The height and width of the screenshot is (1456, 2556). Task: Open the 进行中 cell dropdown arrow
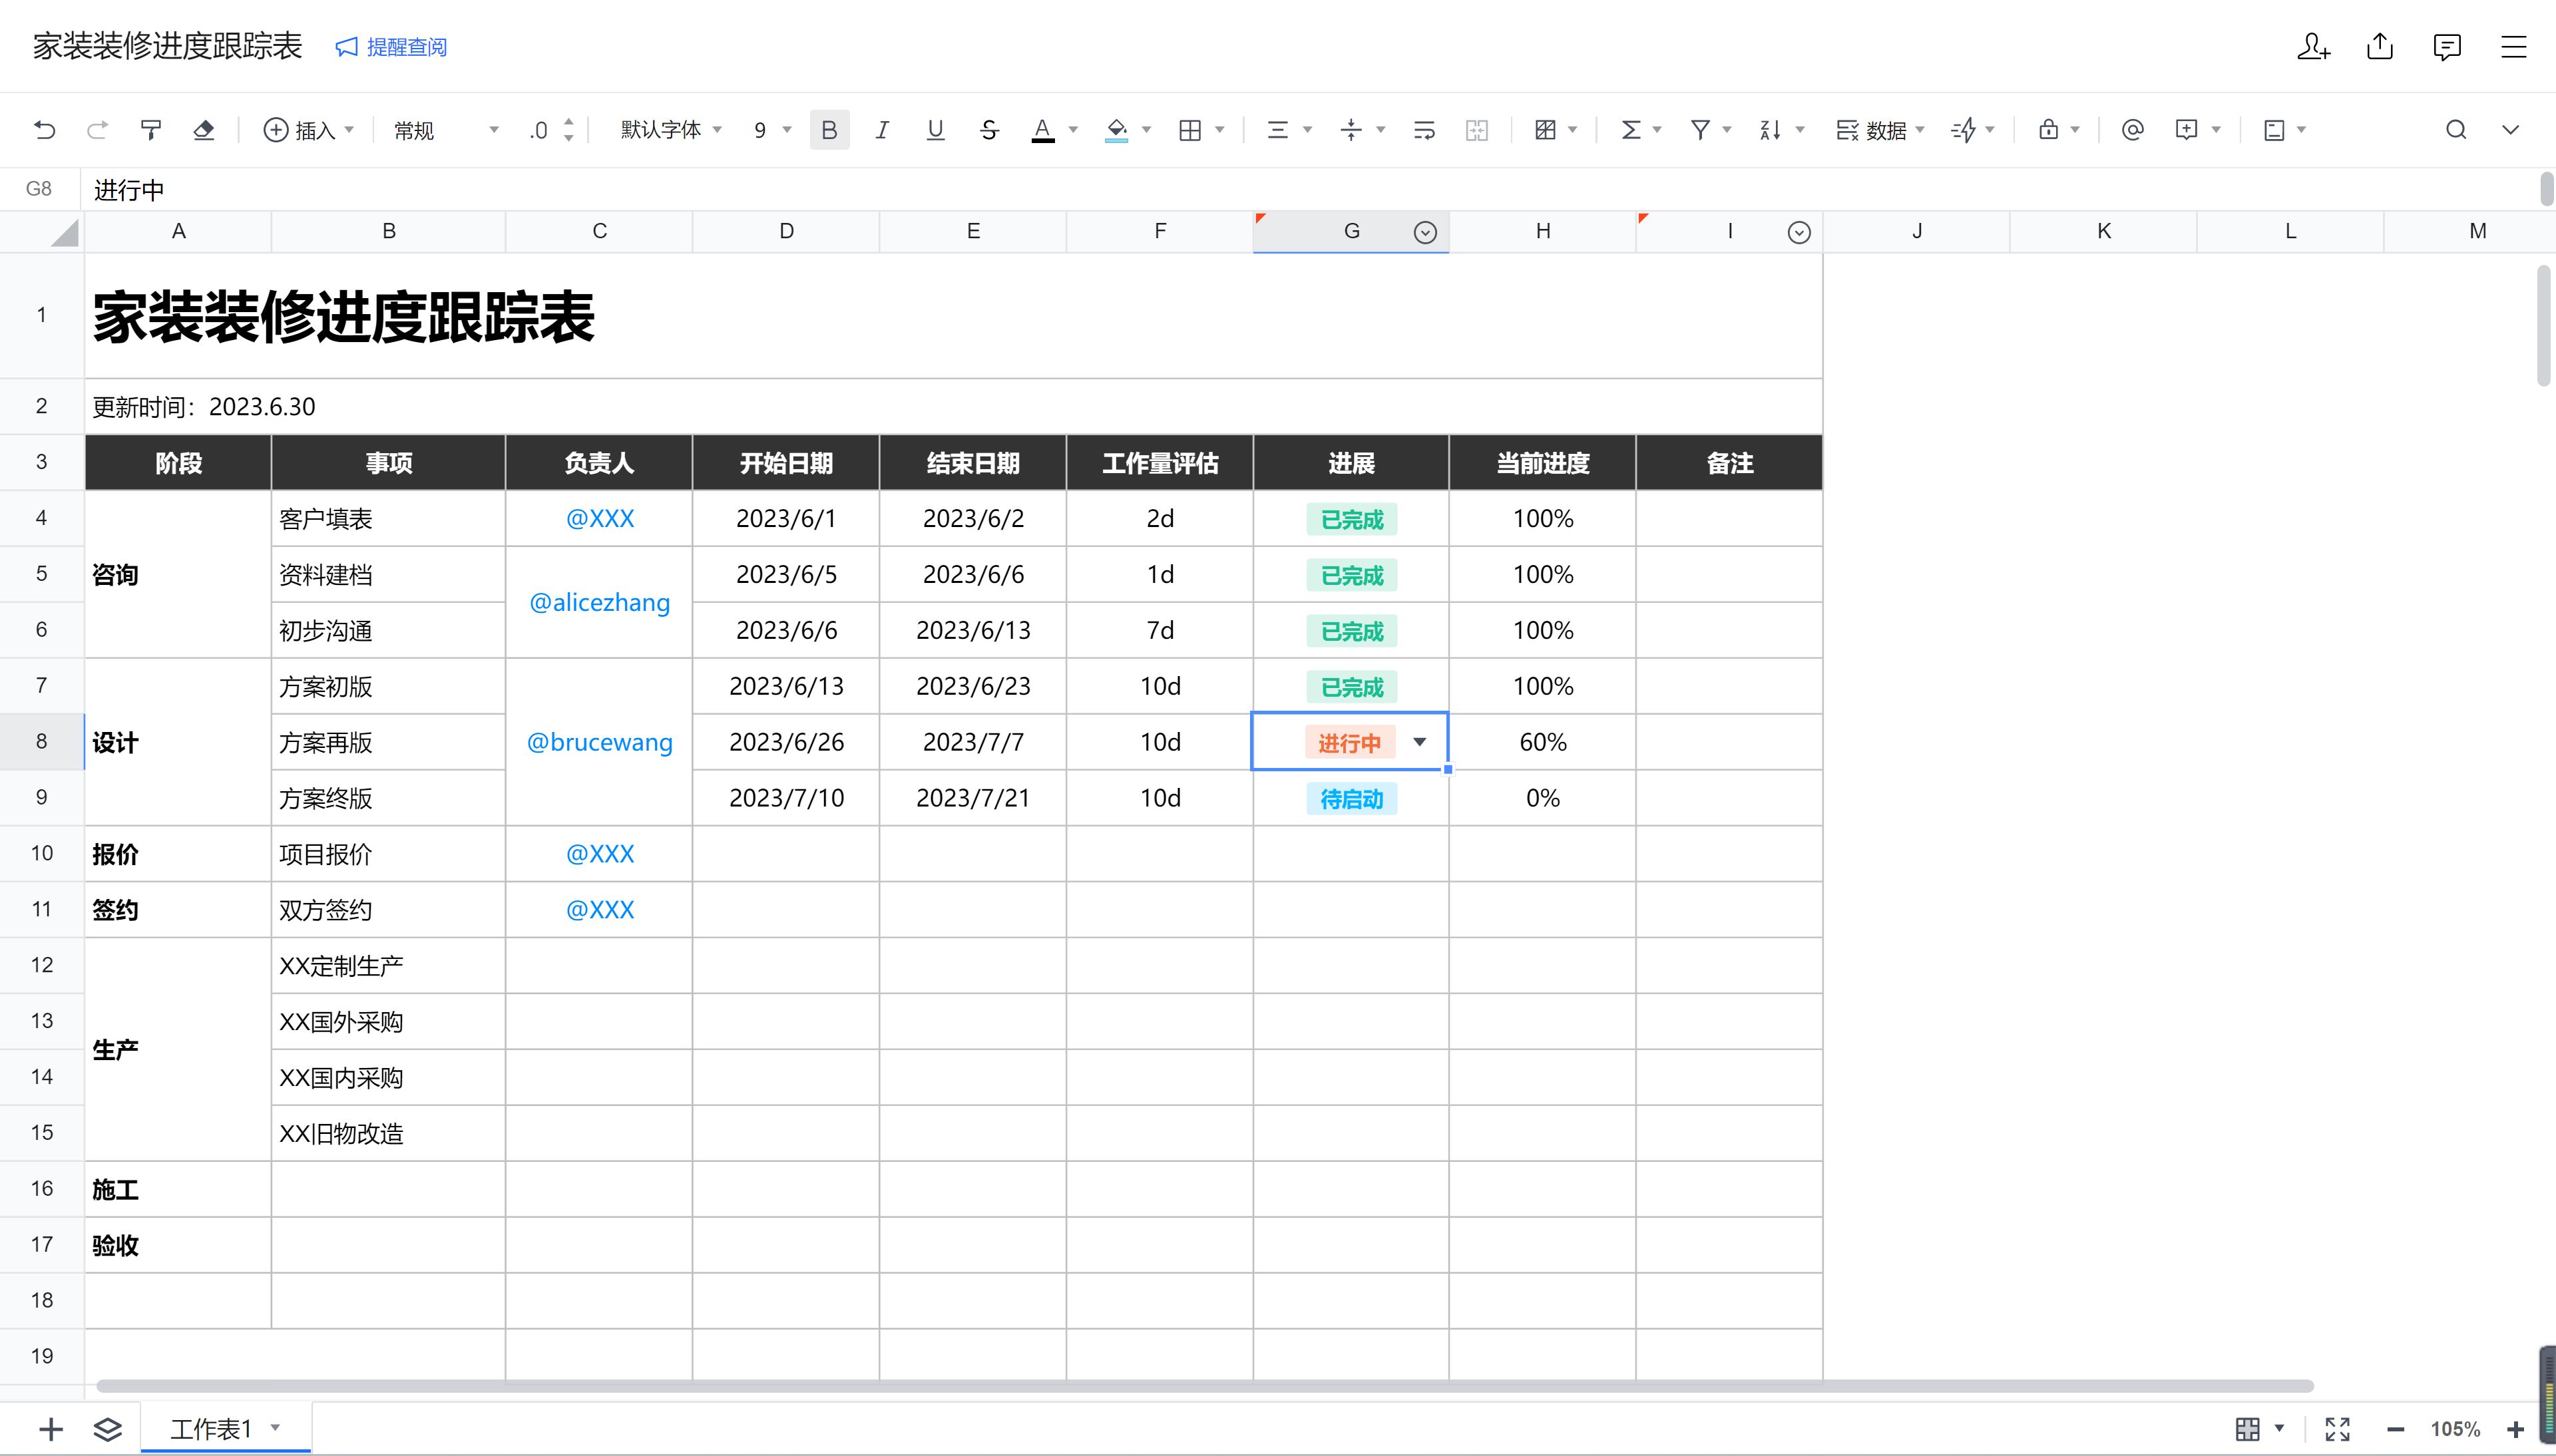pyautogui.click(x=1420, y=742)
